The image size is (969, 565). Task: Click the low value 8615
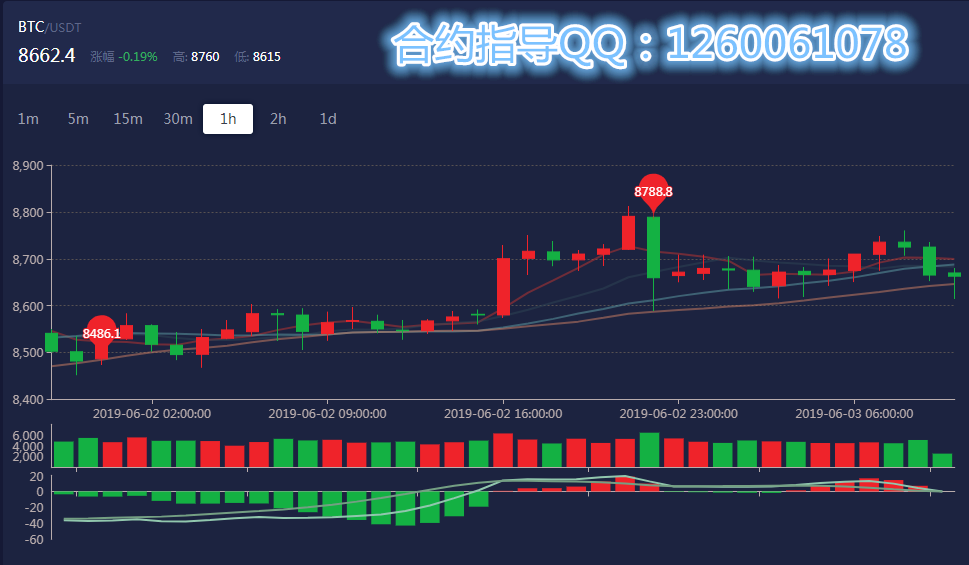[266, 57]
